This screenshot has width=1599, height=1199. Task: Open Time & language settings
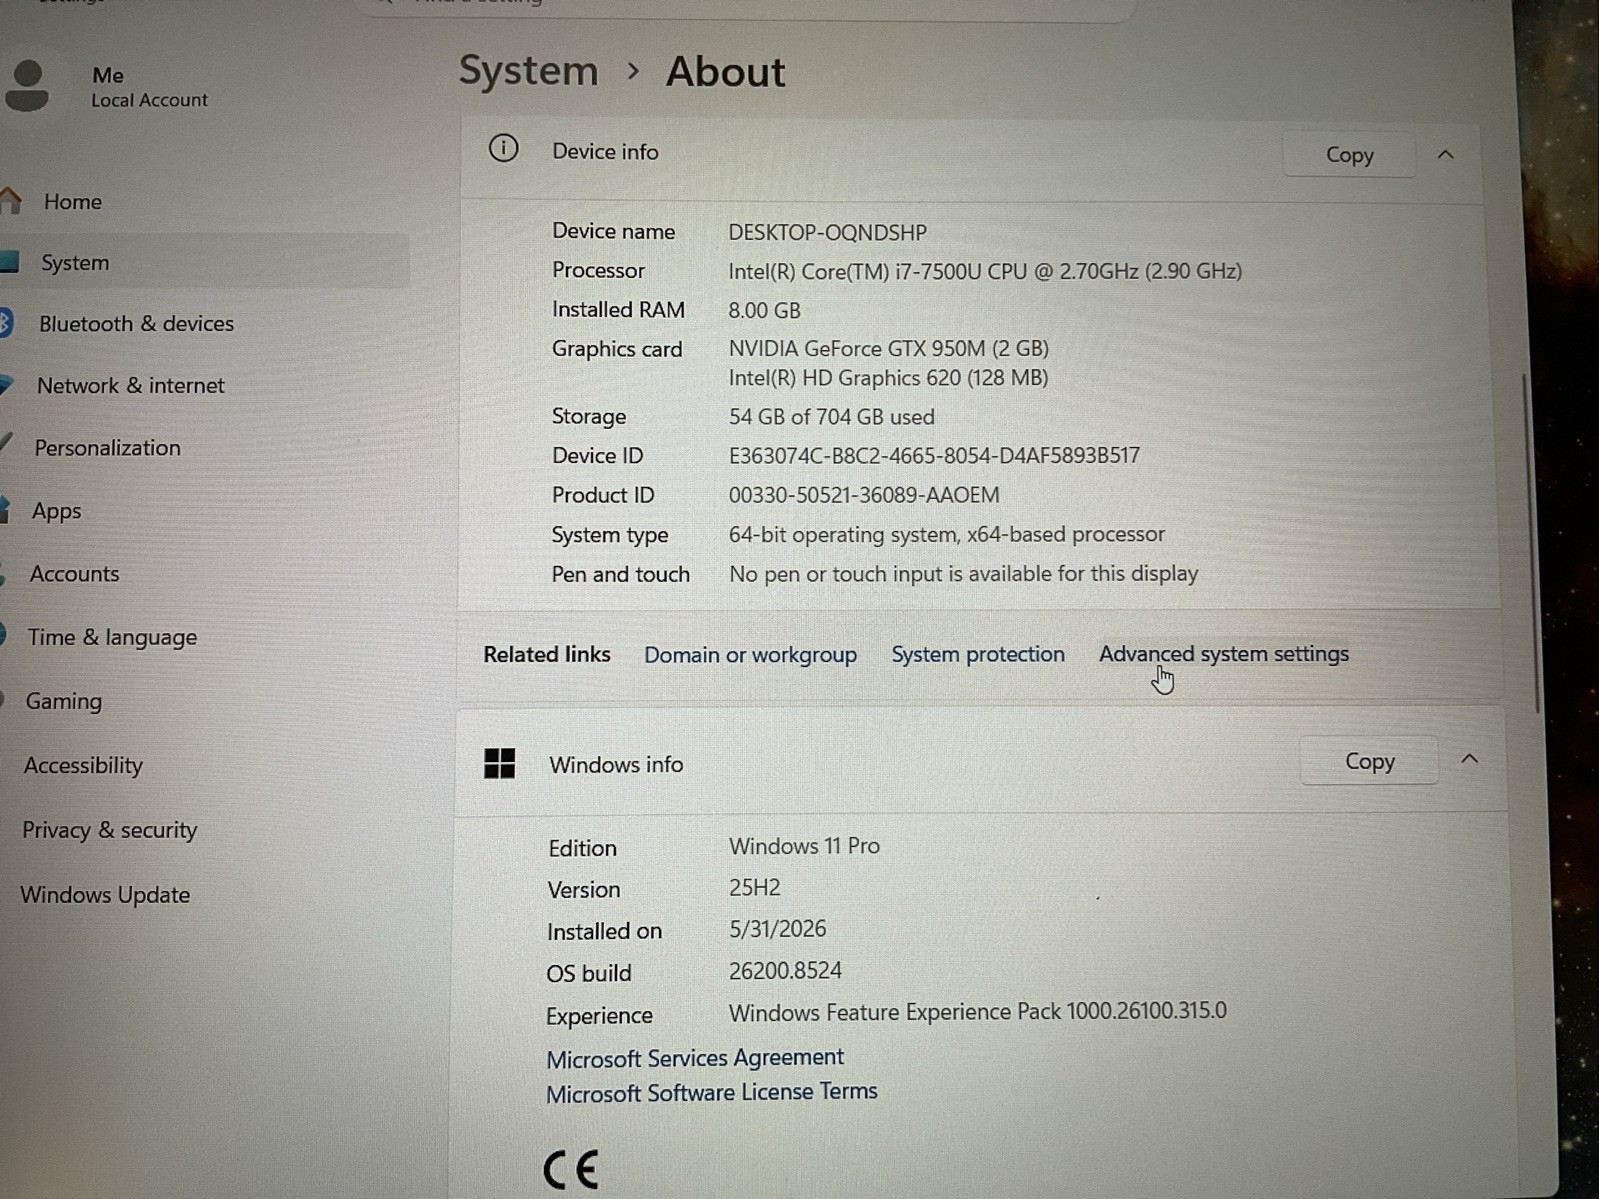[x=112, y=637]
